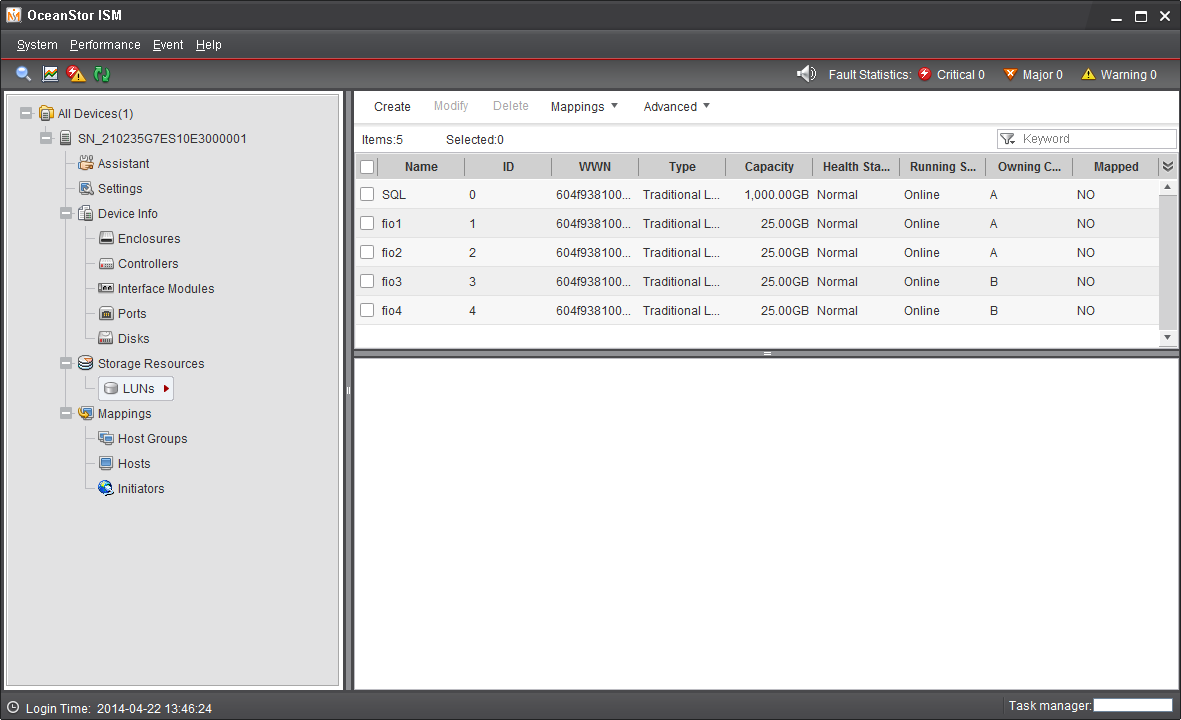This screenshot has width=1181, height=720.
Task: Click the scrollbar down arrow
Action: pyautogui.click(x=1167, y=337)
